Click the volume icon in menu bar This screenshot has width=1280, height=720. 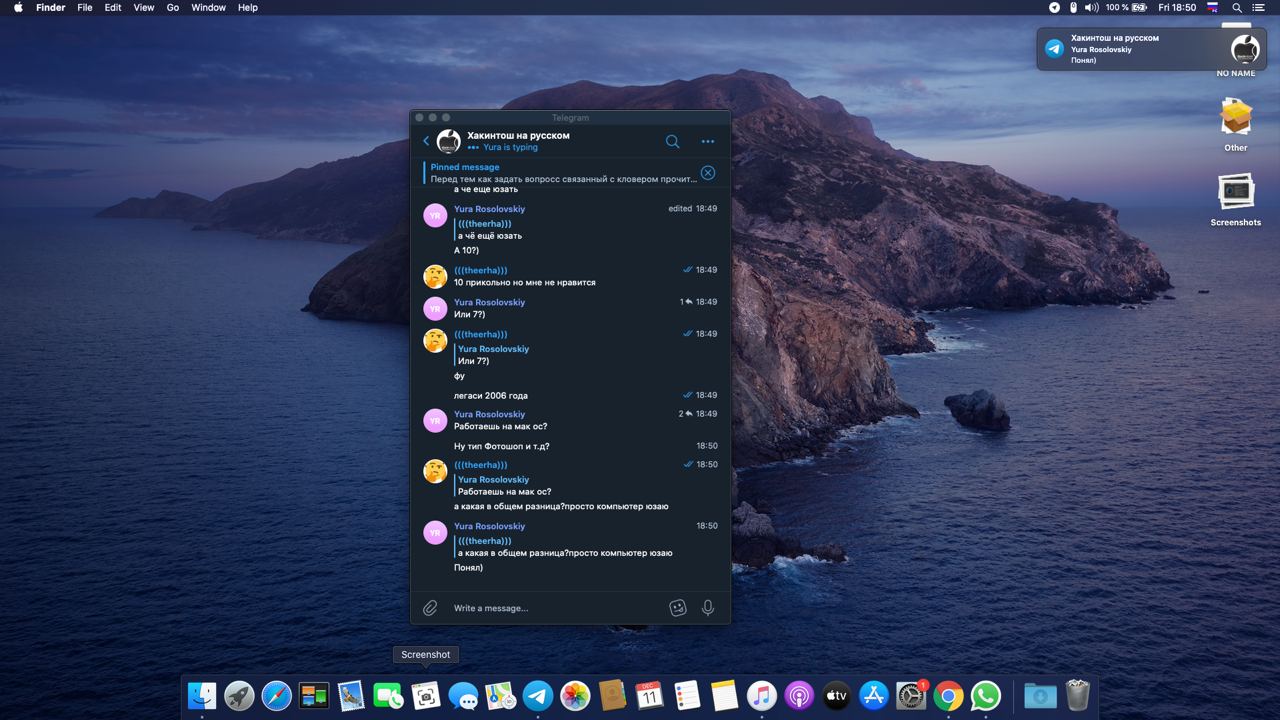point(1091,7)
